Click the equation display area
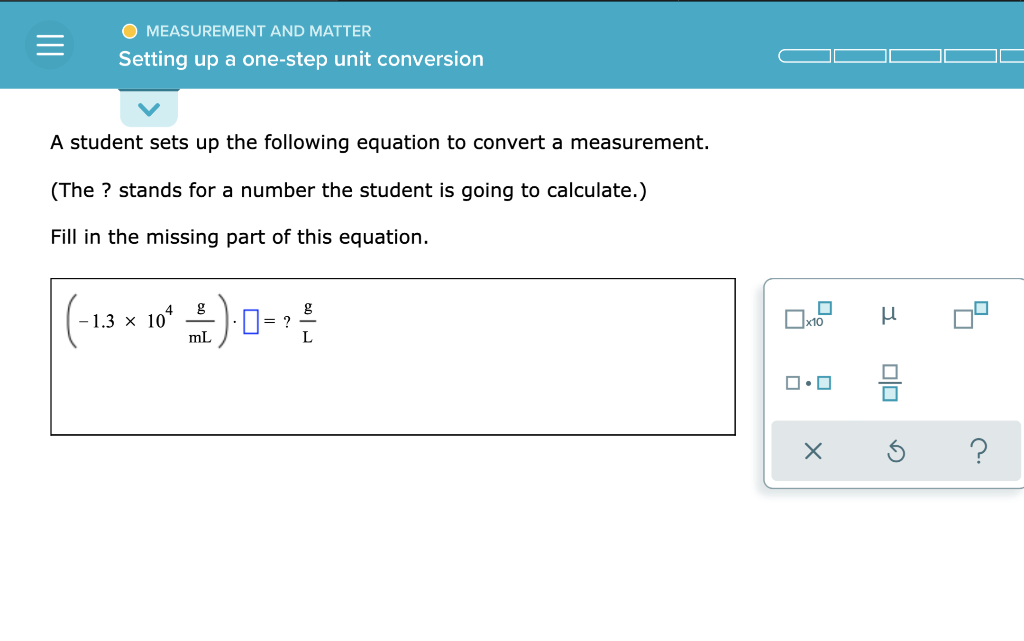Viewport: 1024px width, 641px height. point(393,356)
